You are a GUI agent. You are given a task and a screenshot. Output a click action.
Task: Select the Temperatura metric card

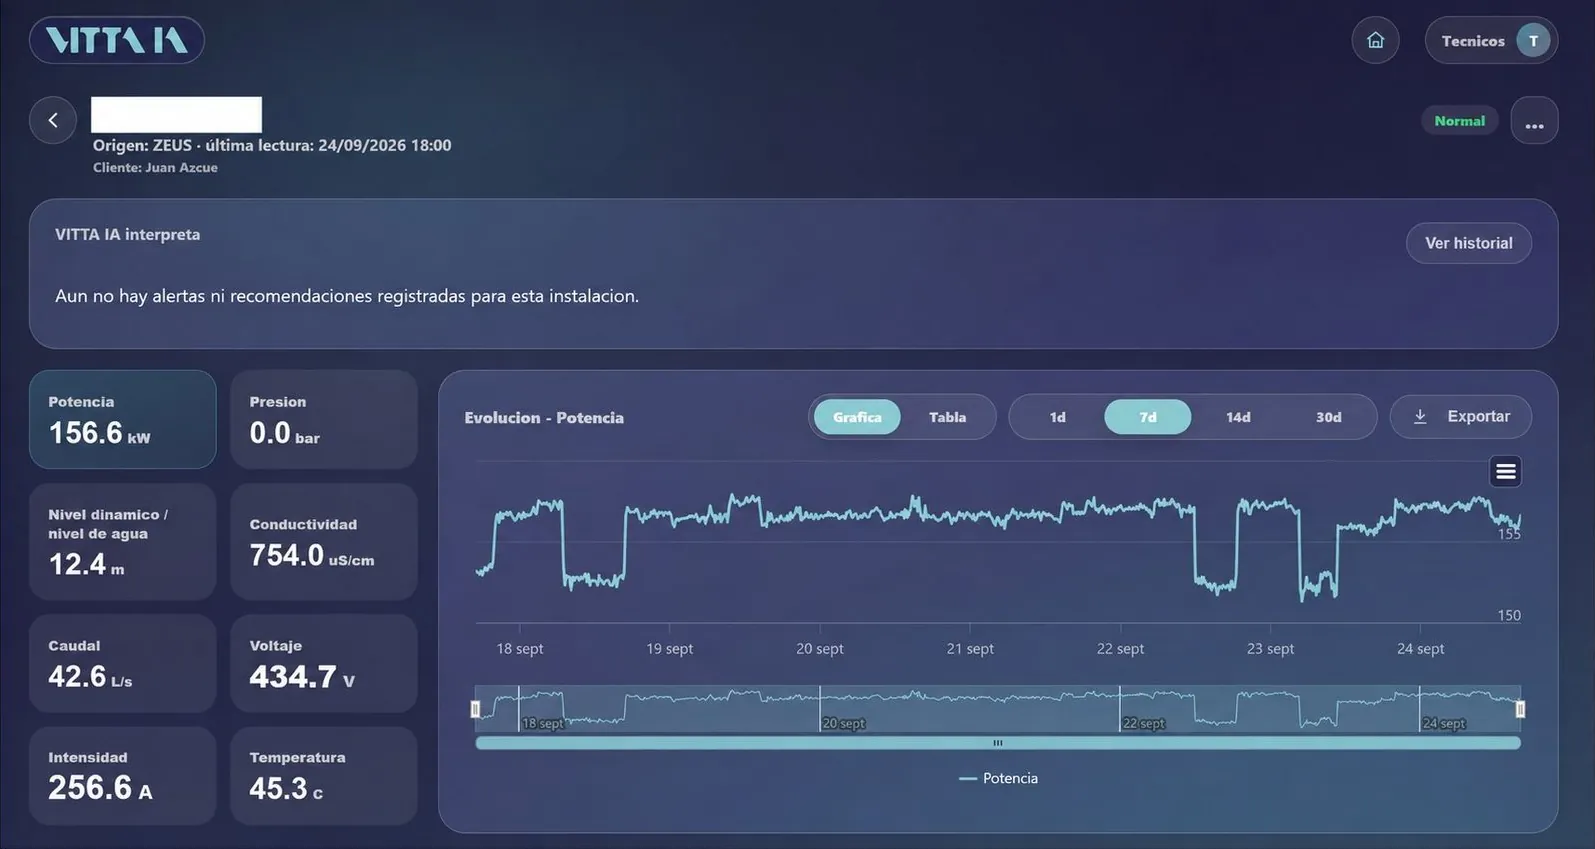pos(324,775)
